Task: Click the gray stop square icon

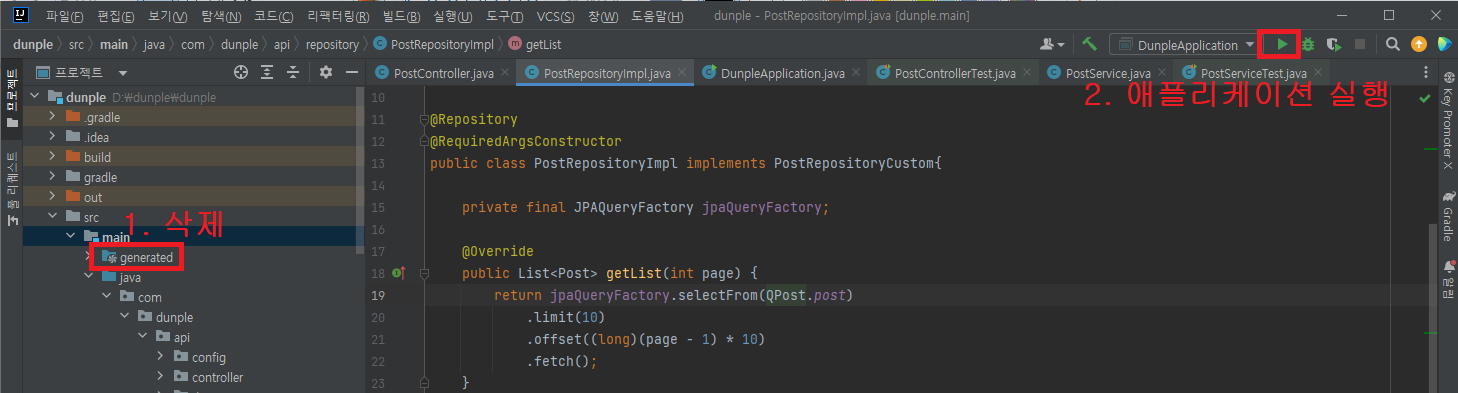Action: click(x=1359, y=44)
